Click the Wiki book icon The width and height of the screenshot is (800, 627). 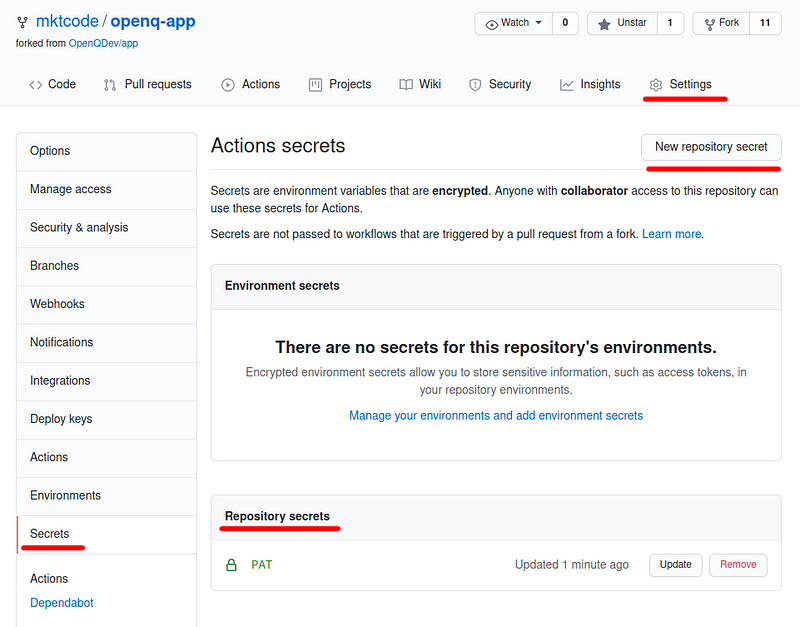pos(406,85)
